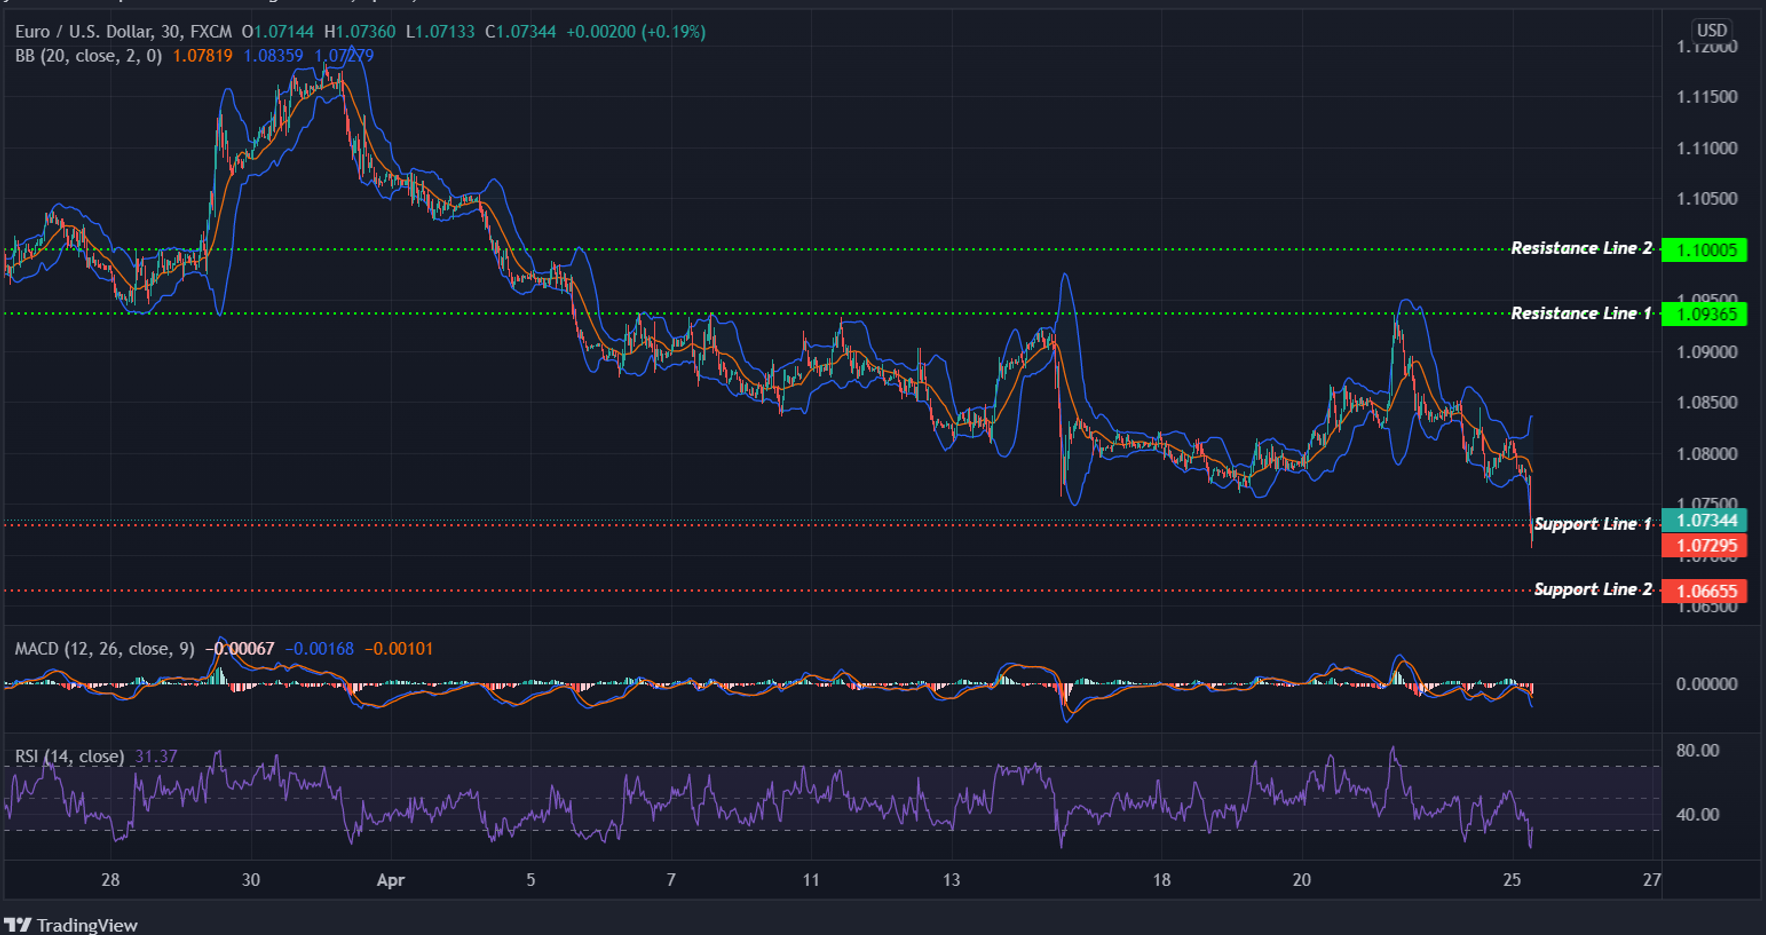
Task: Click the RSI (14, close) indicator label
Action: click(x=69, y=756)
